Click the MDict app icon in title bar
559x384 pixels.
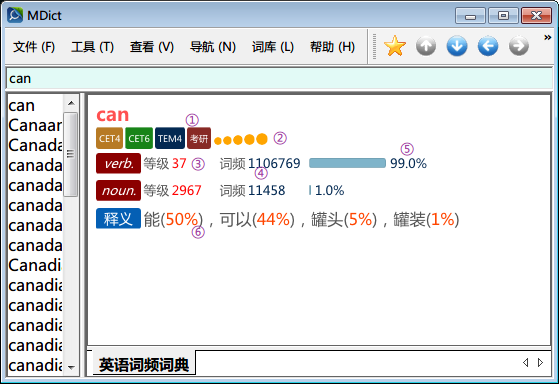(15, 15)
